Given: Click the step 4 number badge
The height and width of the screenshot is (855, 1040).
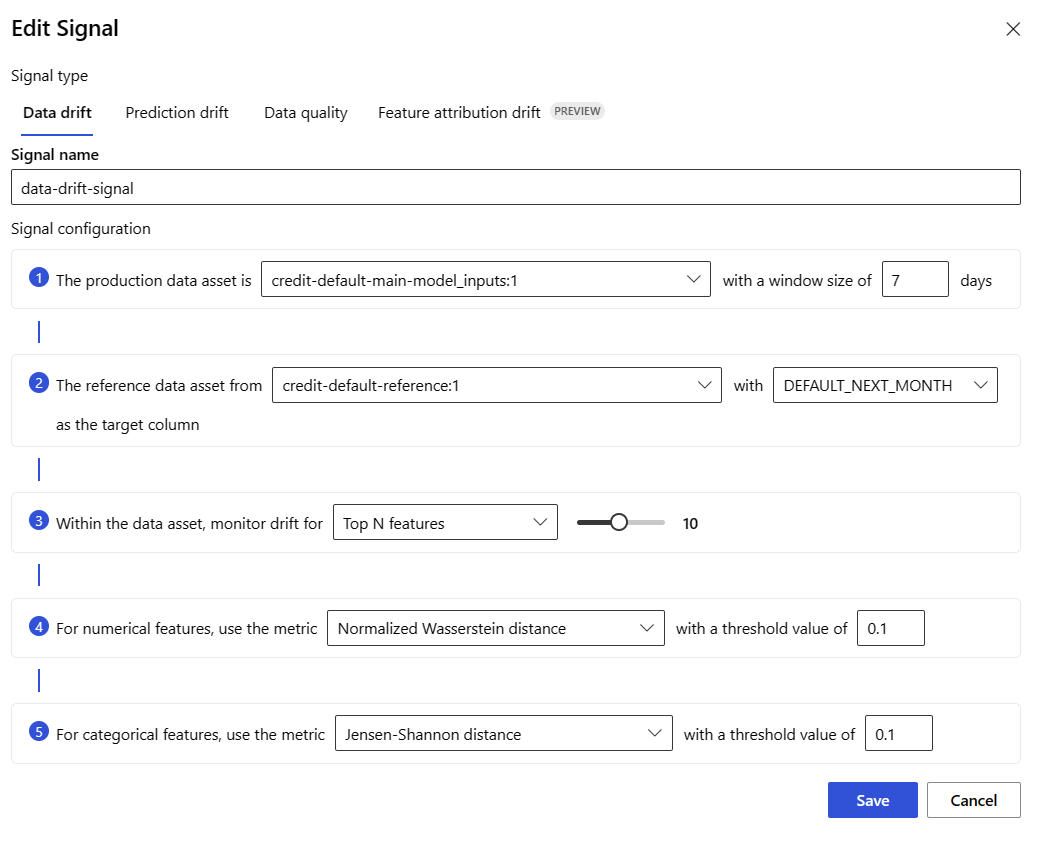Looking at the screenshot, I should coord(39,627).
